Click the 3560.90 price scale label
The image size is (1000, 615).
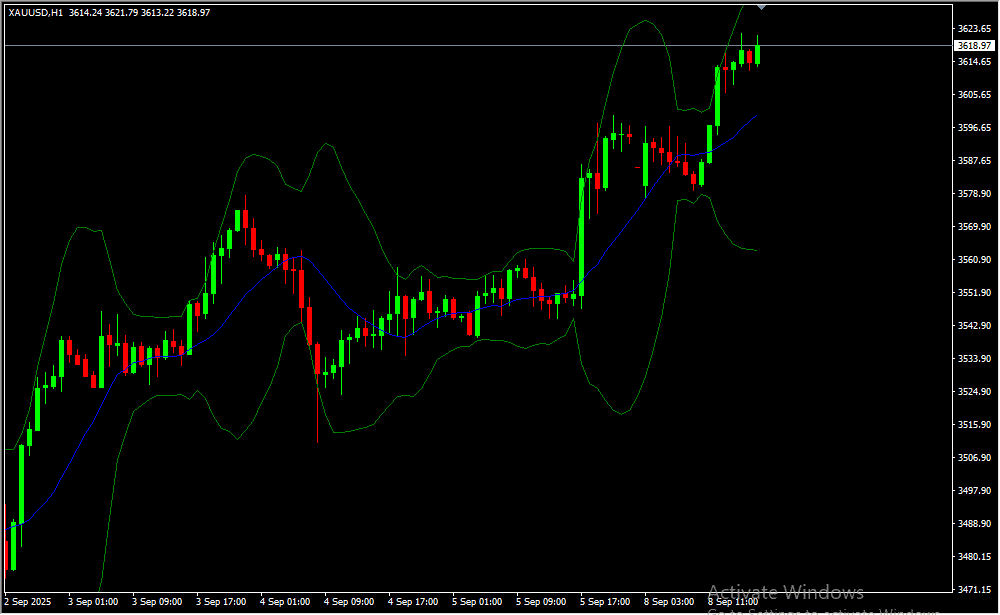point(973,260)
